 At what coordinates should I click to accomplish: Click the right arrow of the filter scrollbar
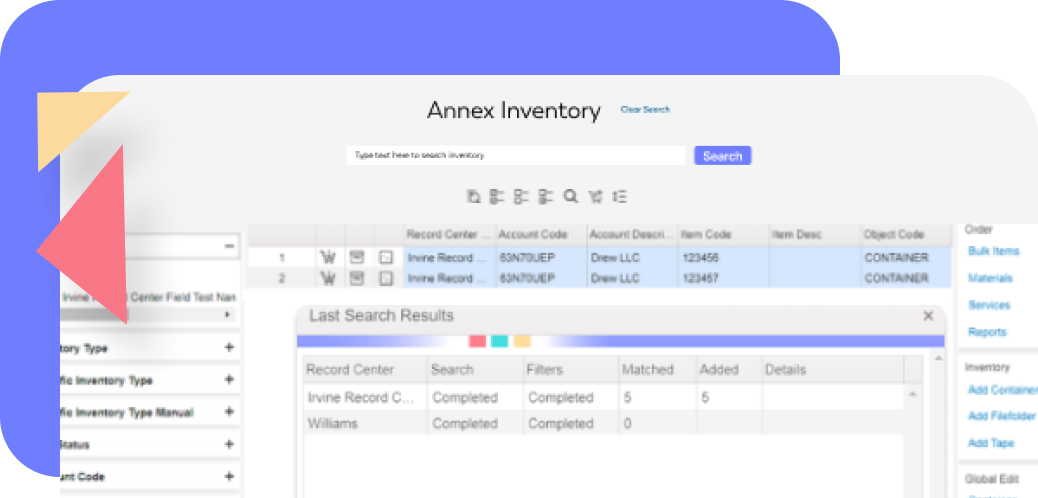coord(229,315)
